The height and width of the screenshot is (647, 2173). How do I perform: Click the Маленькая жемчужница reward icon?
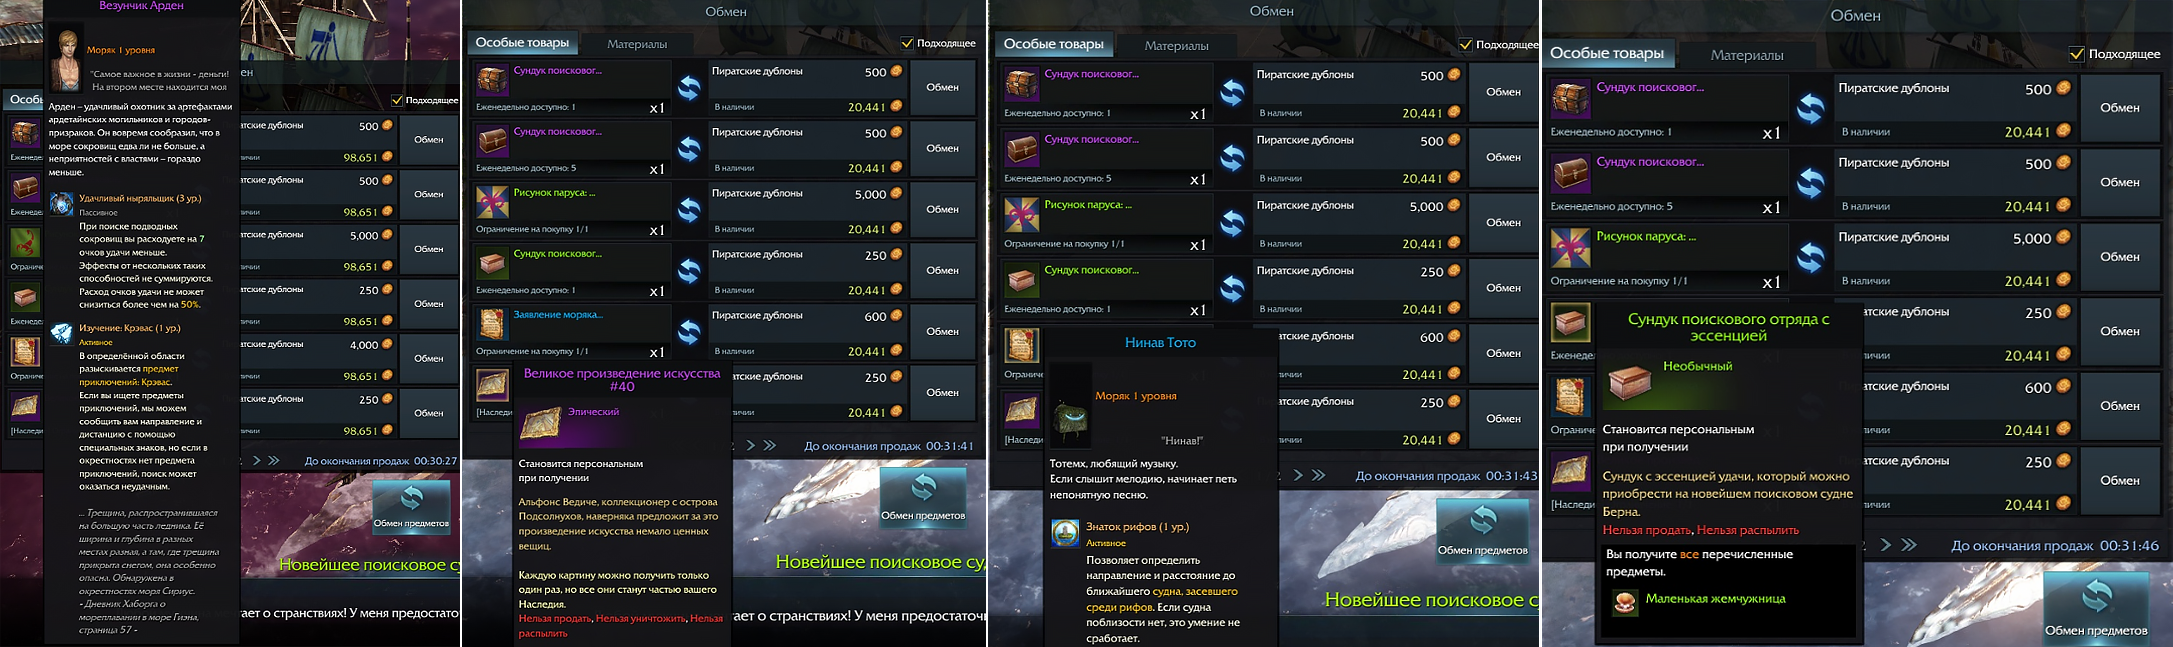1625,603
